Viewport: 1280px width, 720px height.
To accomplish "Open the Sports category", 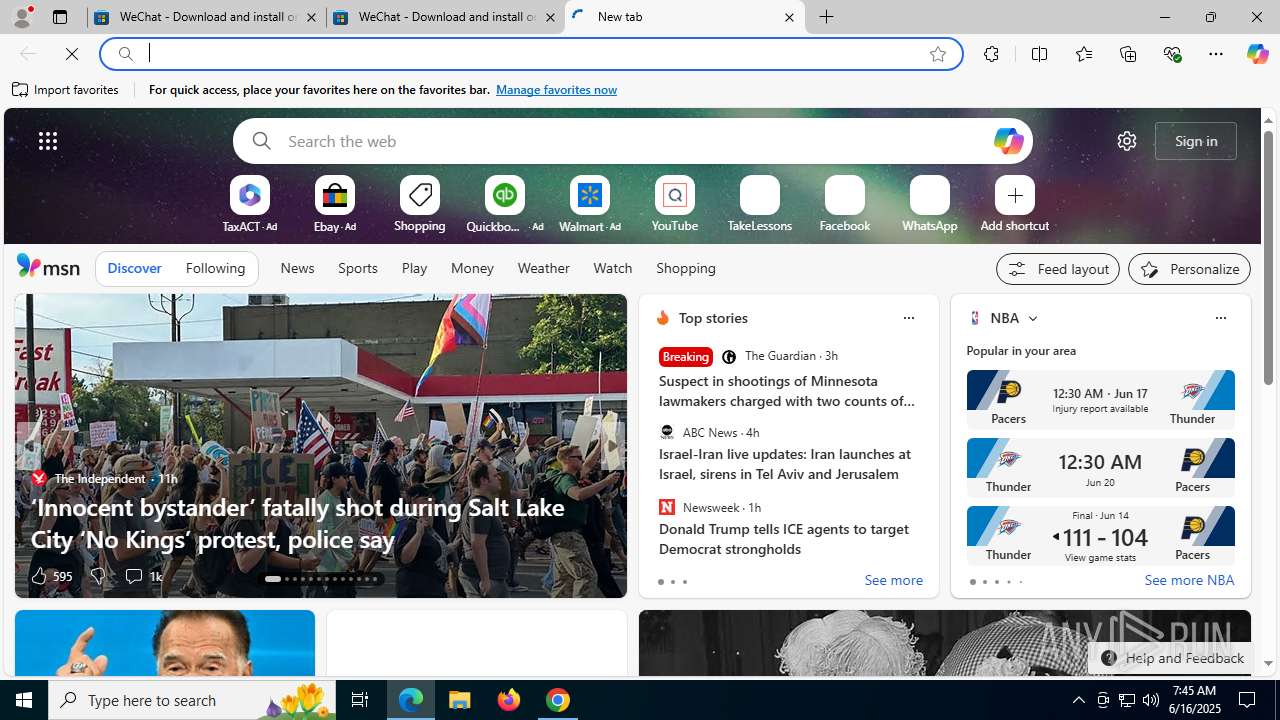I will pyautogui.click(x=358, y=268).
